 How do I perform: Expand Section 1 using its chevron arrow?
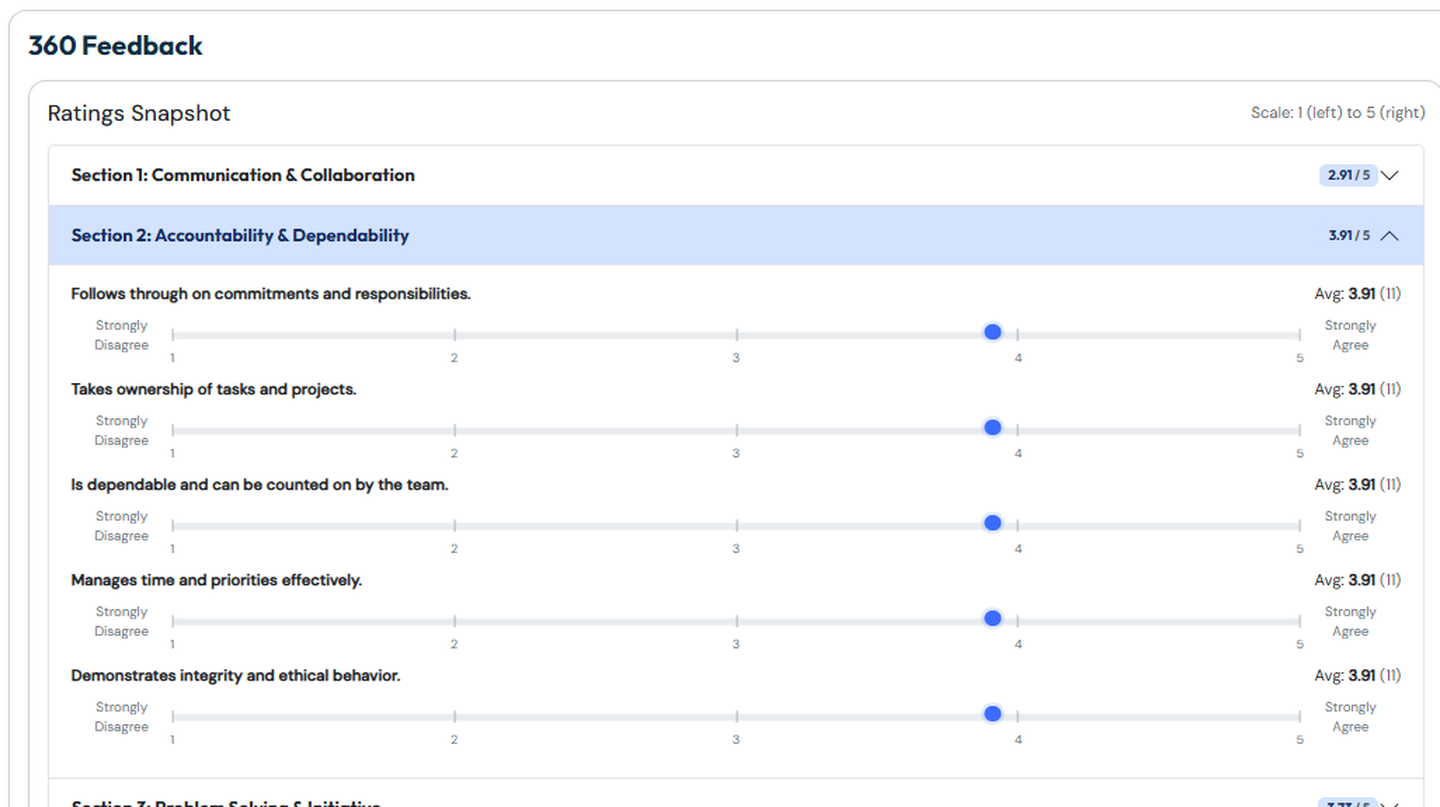pos(1389,176)
